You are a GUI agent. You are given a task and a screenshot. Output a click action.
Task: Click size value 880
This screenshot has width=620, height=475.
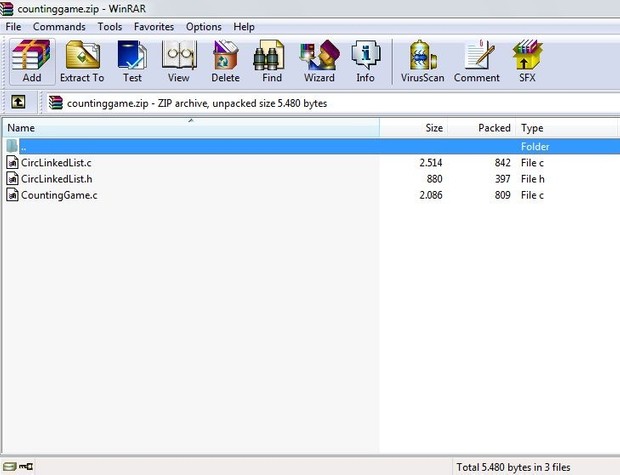(x=435, y=179)
